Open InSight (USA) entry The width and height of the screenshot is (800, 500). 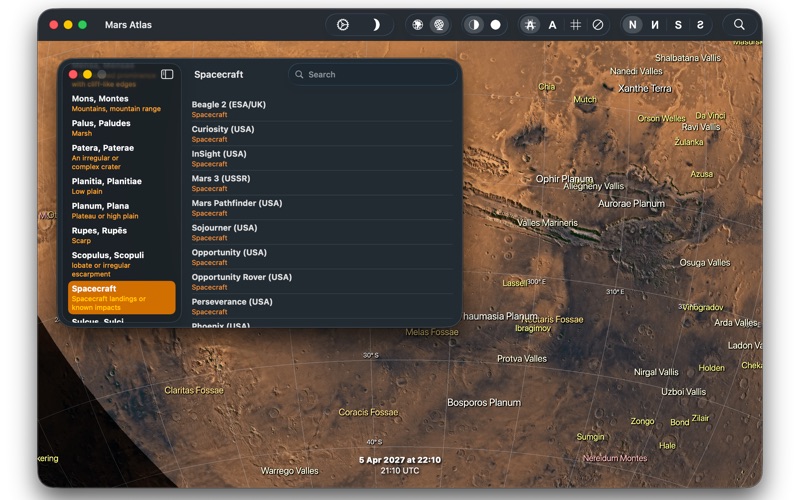(x=322, y=158)
